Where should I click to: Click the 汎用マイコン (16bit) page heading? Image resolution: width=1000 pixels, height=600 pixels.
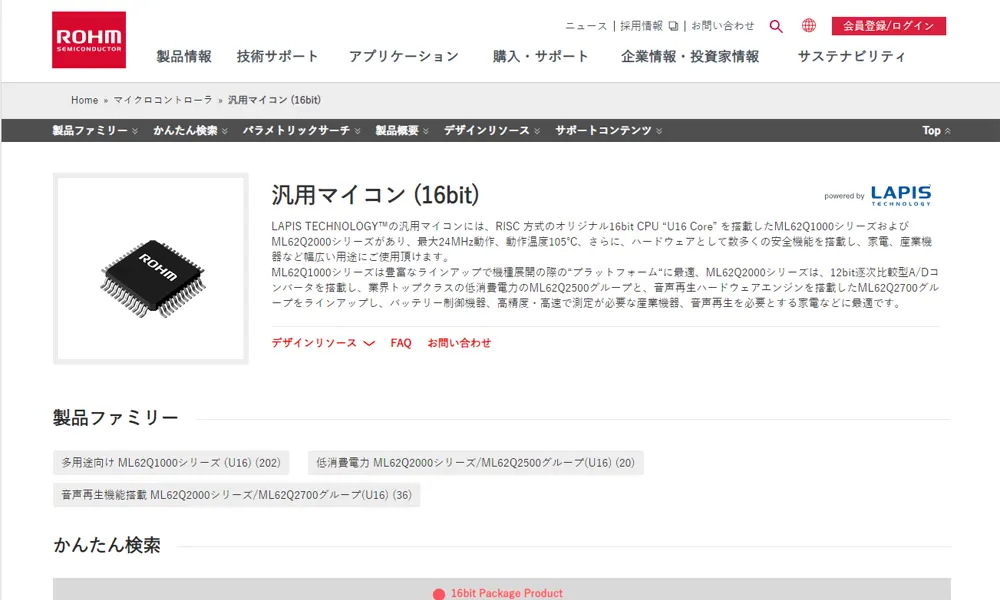coord(375,195)
